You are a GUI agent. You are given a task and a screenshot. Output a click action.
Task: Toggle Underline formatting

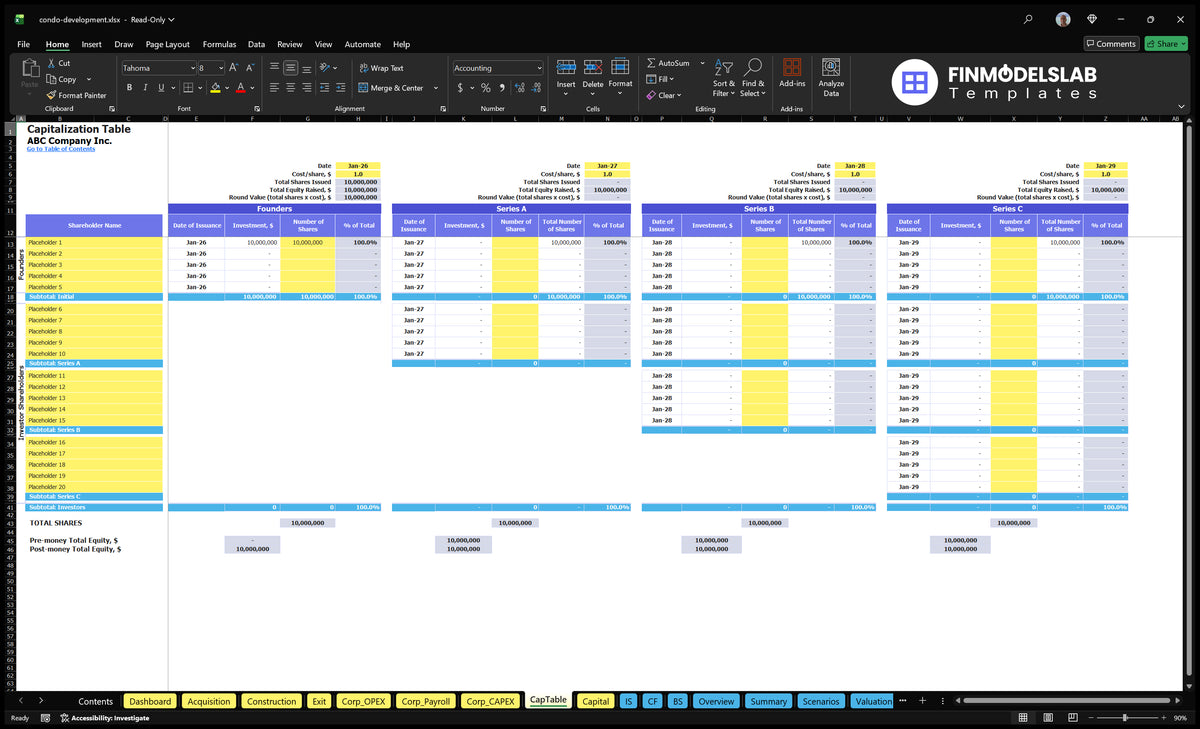pos(161,88)
